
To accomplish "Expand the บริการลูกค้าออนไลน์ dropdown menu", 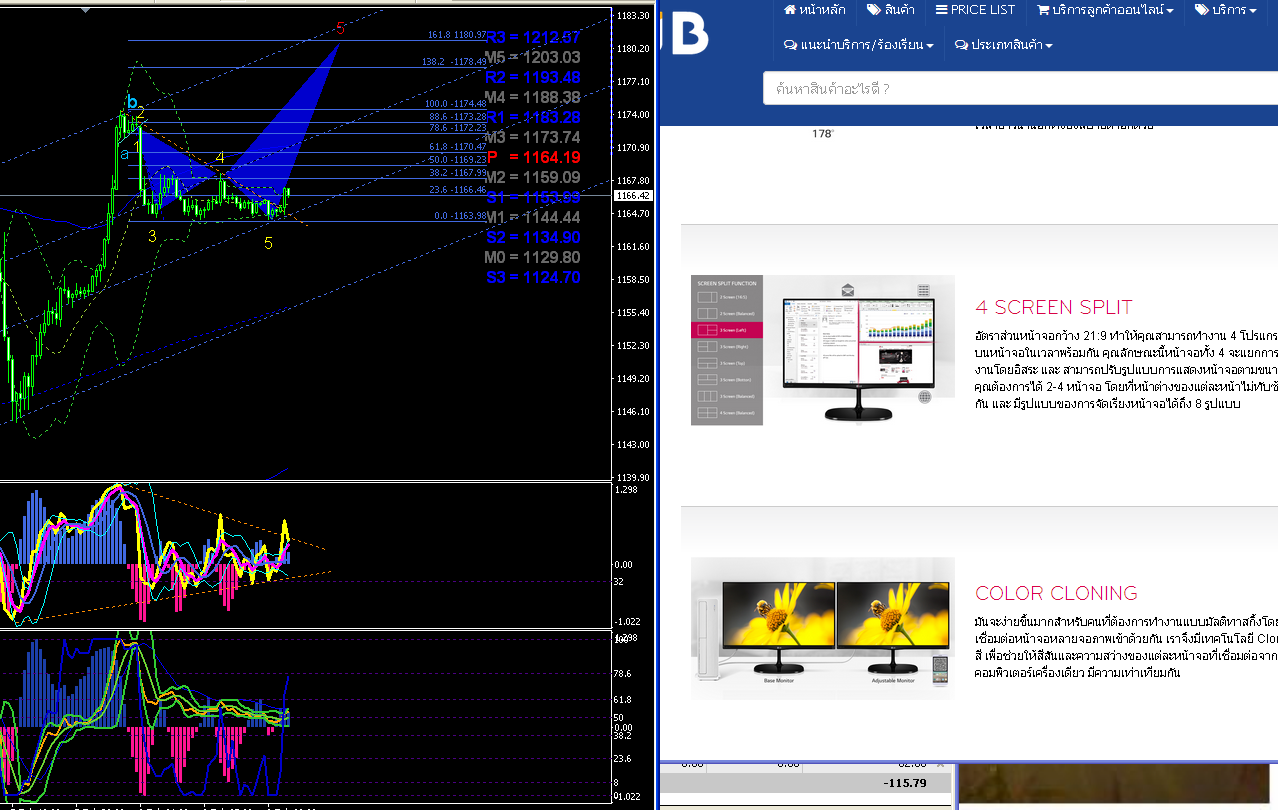I will 1105,10.
